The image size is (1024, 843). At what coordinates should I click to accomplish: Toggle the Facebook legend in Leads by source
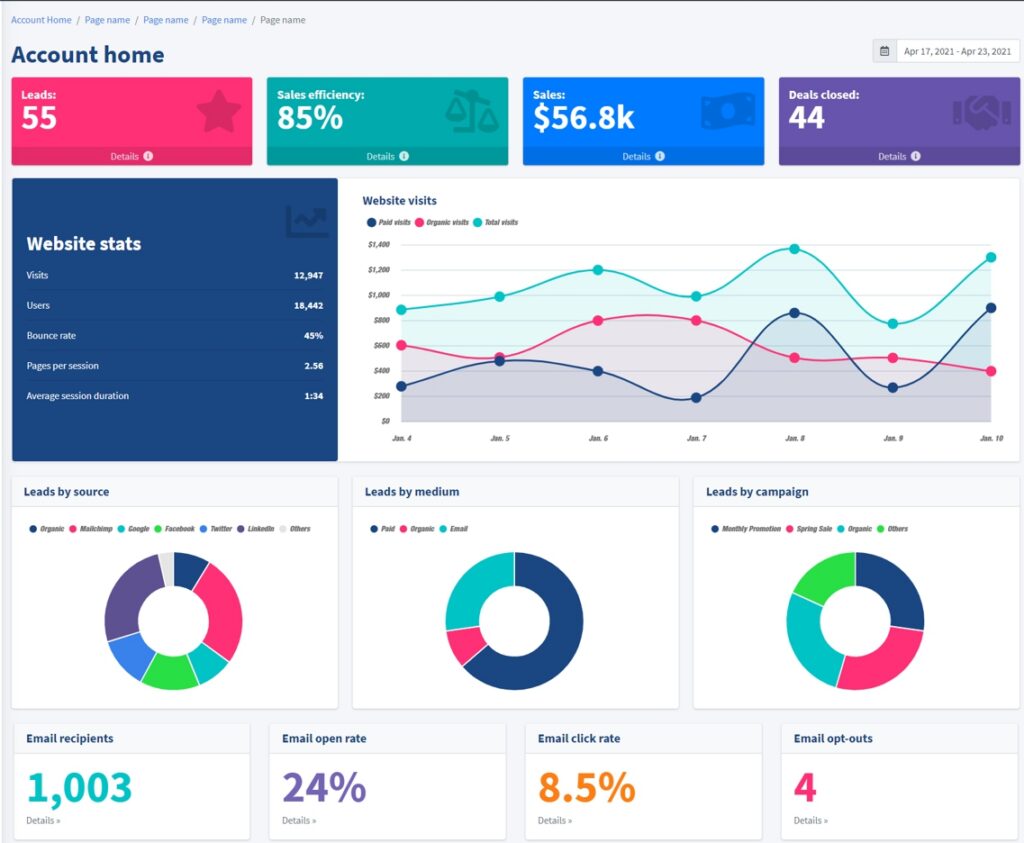click(174, 529)
